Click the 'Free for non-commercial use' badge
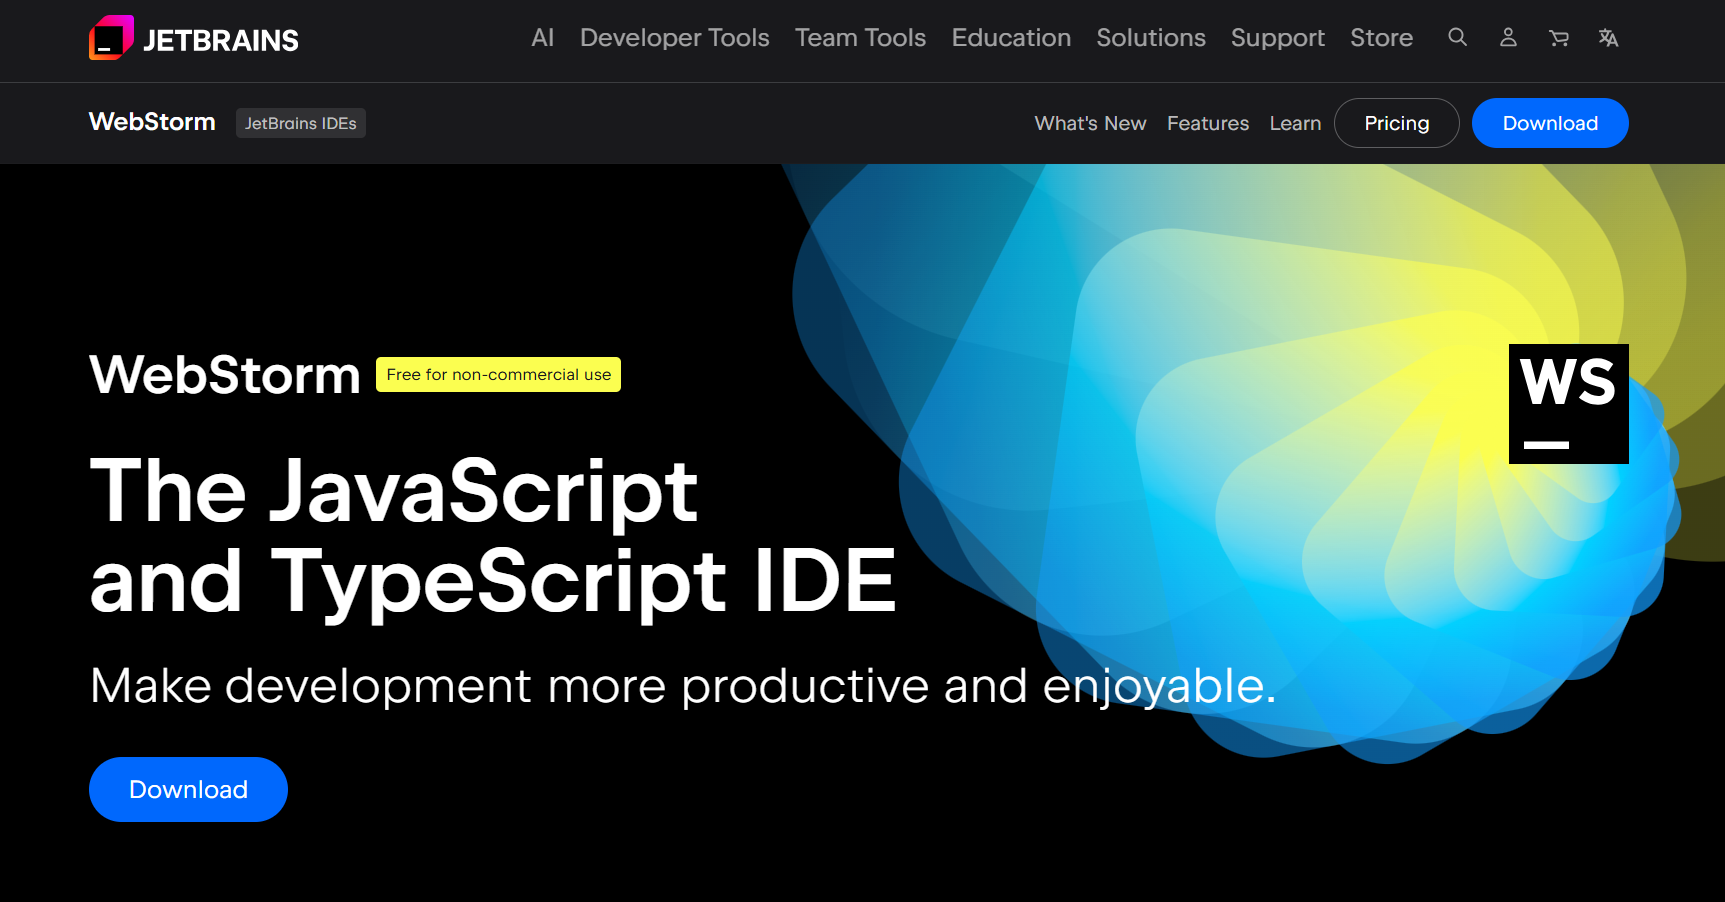The image size is (1725, 902). 497,374
